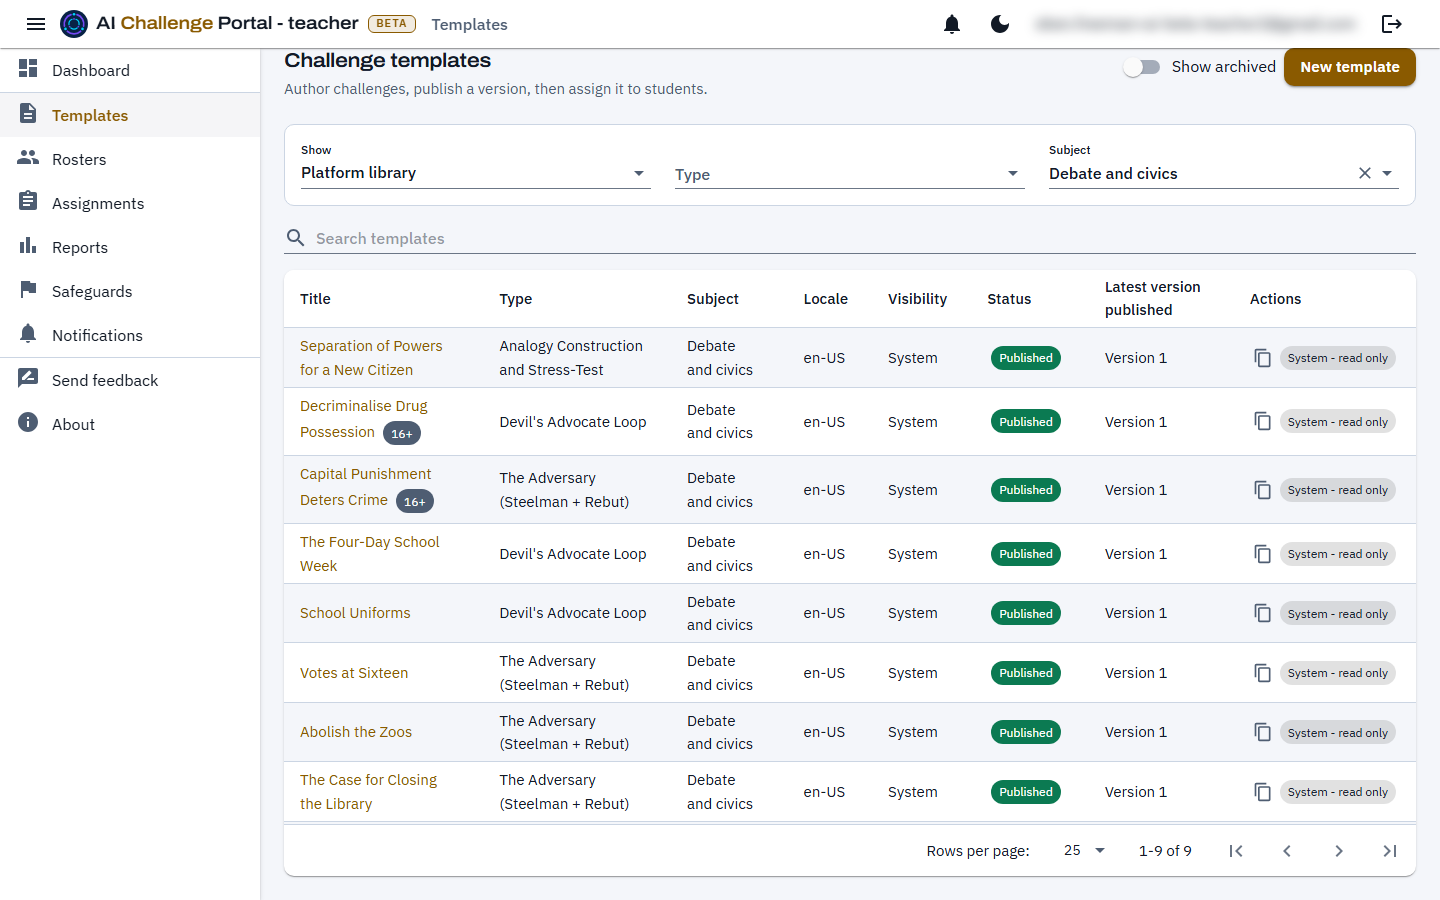Click the New template button
Image resolution: width=1440 pixels, height=900 pixels.
(1350, 67)
